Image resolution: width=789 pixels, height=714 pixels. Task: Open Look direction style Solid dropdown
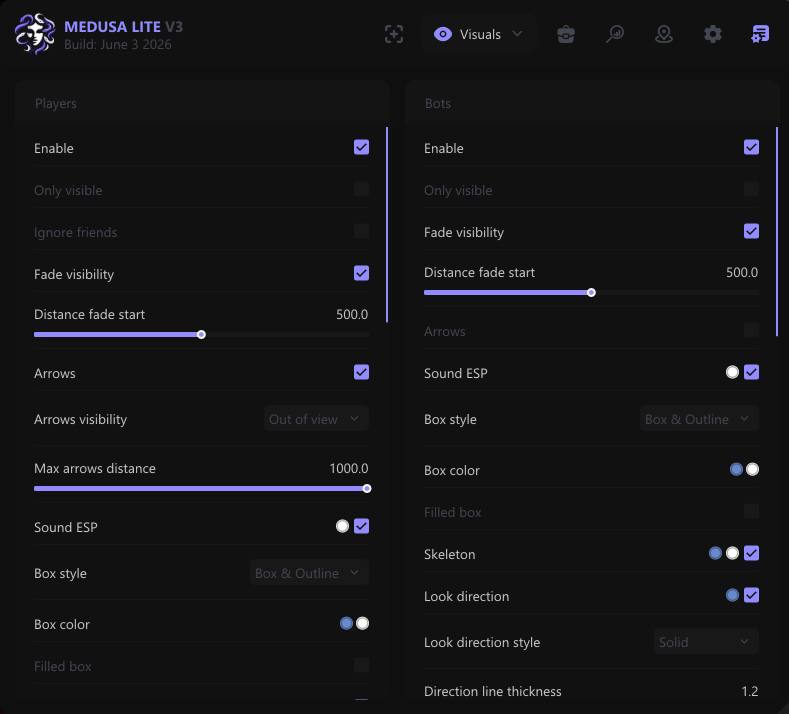(706, 642)
